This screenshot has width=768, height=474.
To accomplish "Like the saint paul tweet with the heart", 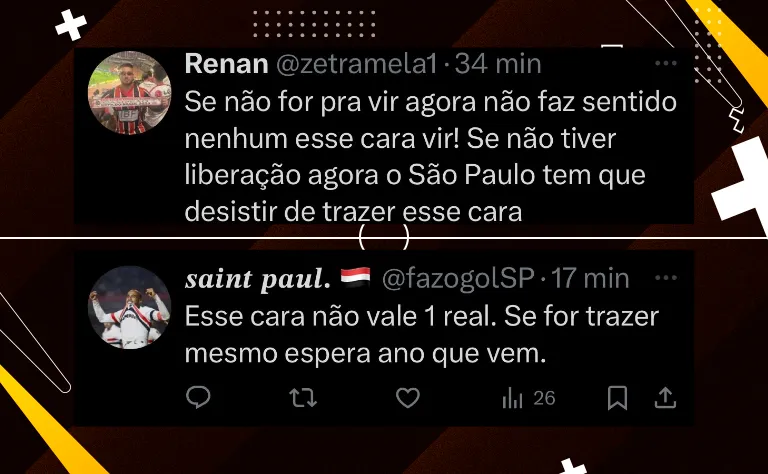I will coord(408,398).
